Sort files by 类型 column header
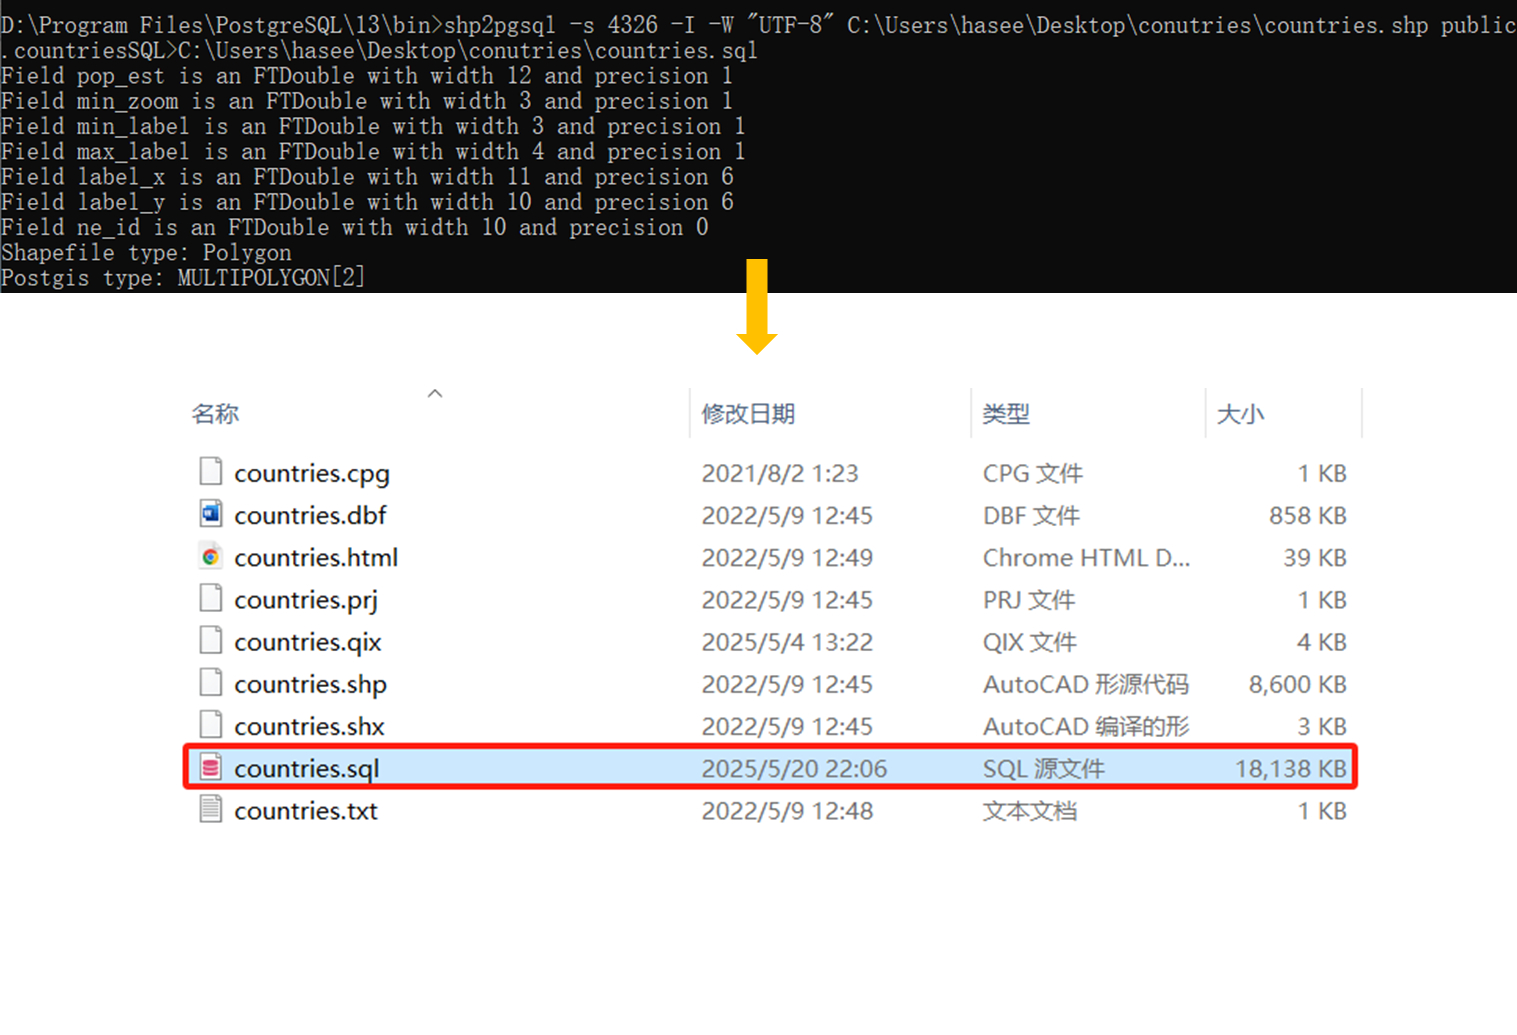 (x=1006, y=413)
